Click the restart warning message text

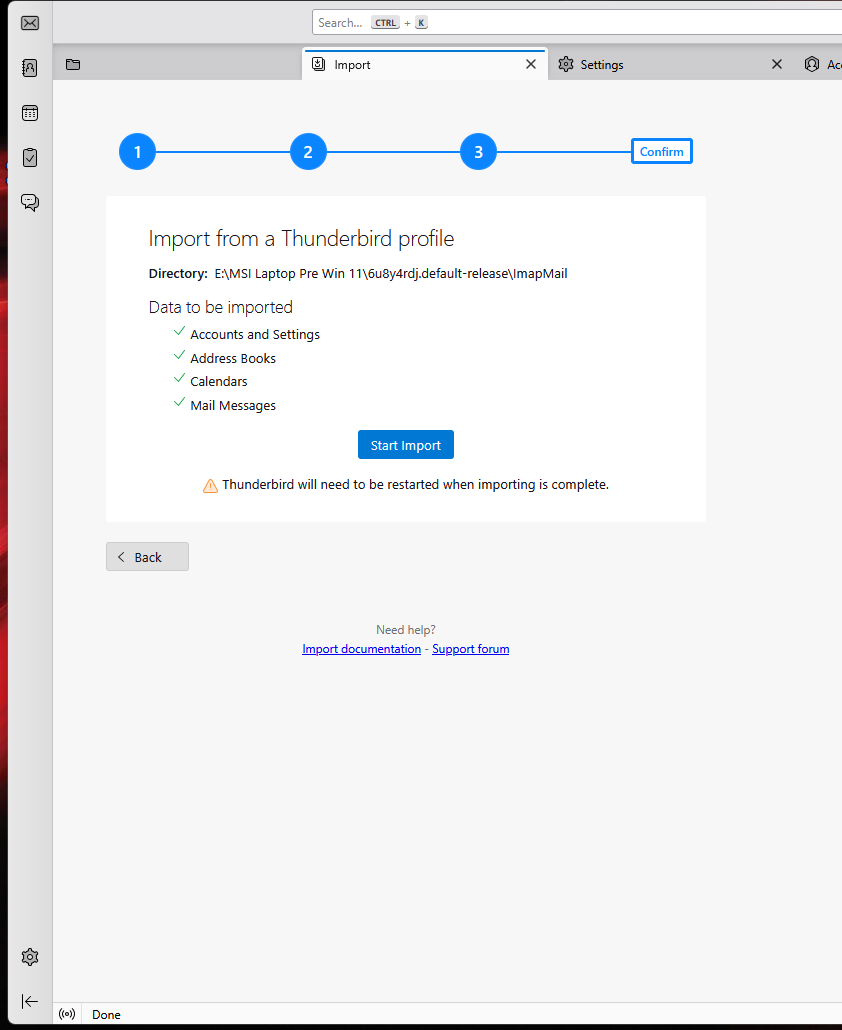click(x=416, y=485)
